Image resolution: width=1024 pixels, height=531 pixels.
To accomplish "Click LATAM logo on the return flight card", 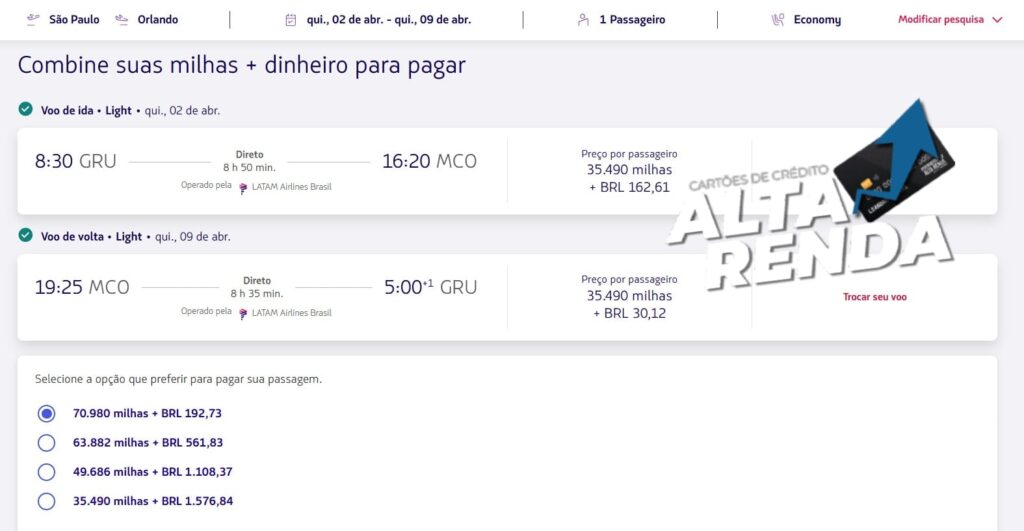I will click(243, 314).
